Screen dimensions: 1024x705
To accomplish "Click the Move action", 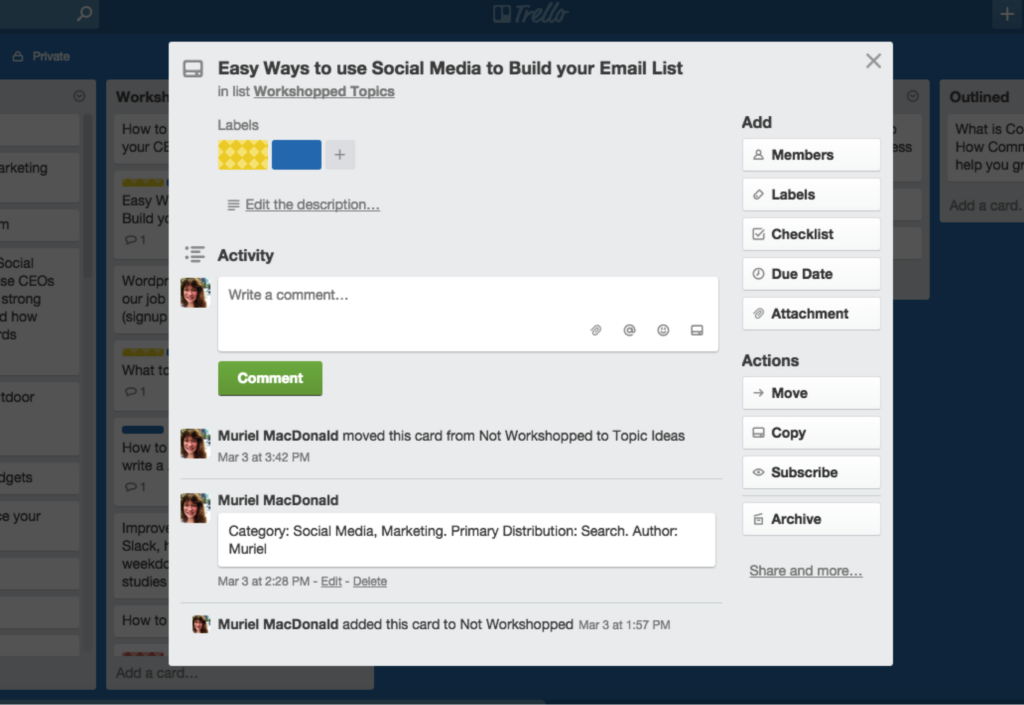I will tap(811, 393).
